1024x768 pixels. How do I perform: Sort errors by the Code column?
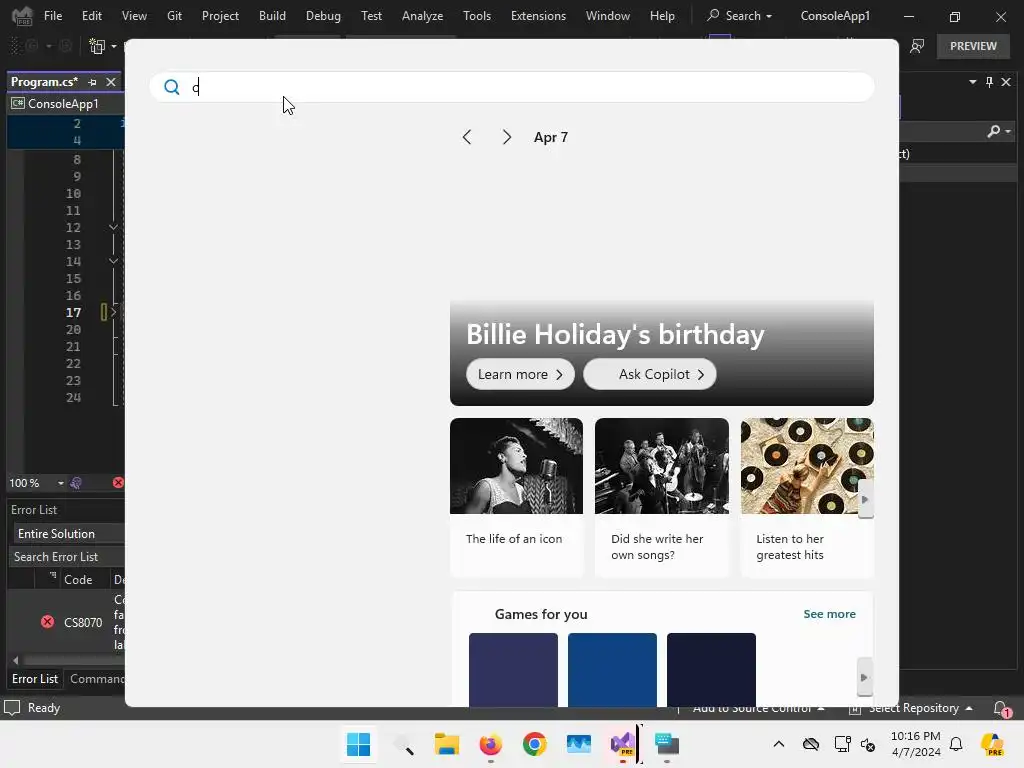pyautogui.click(x=78, y=580)
